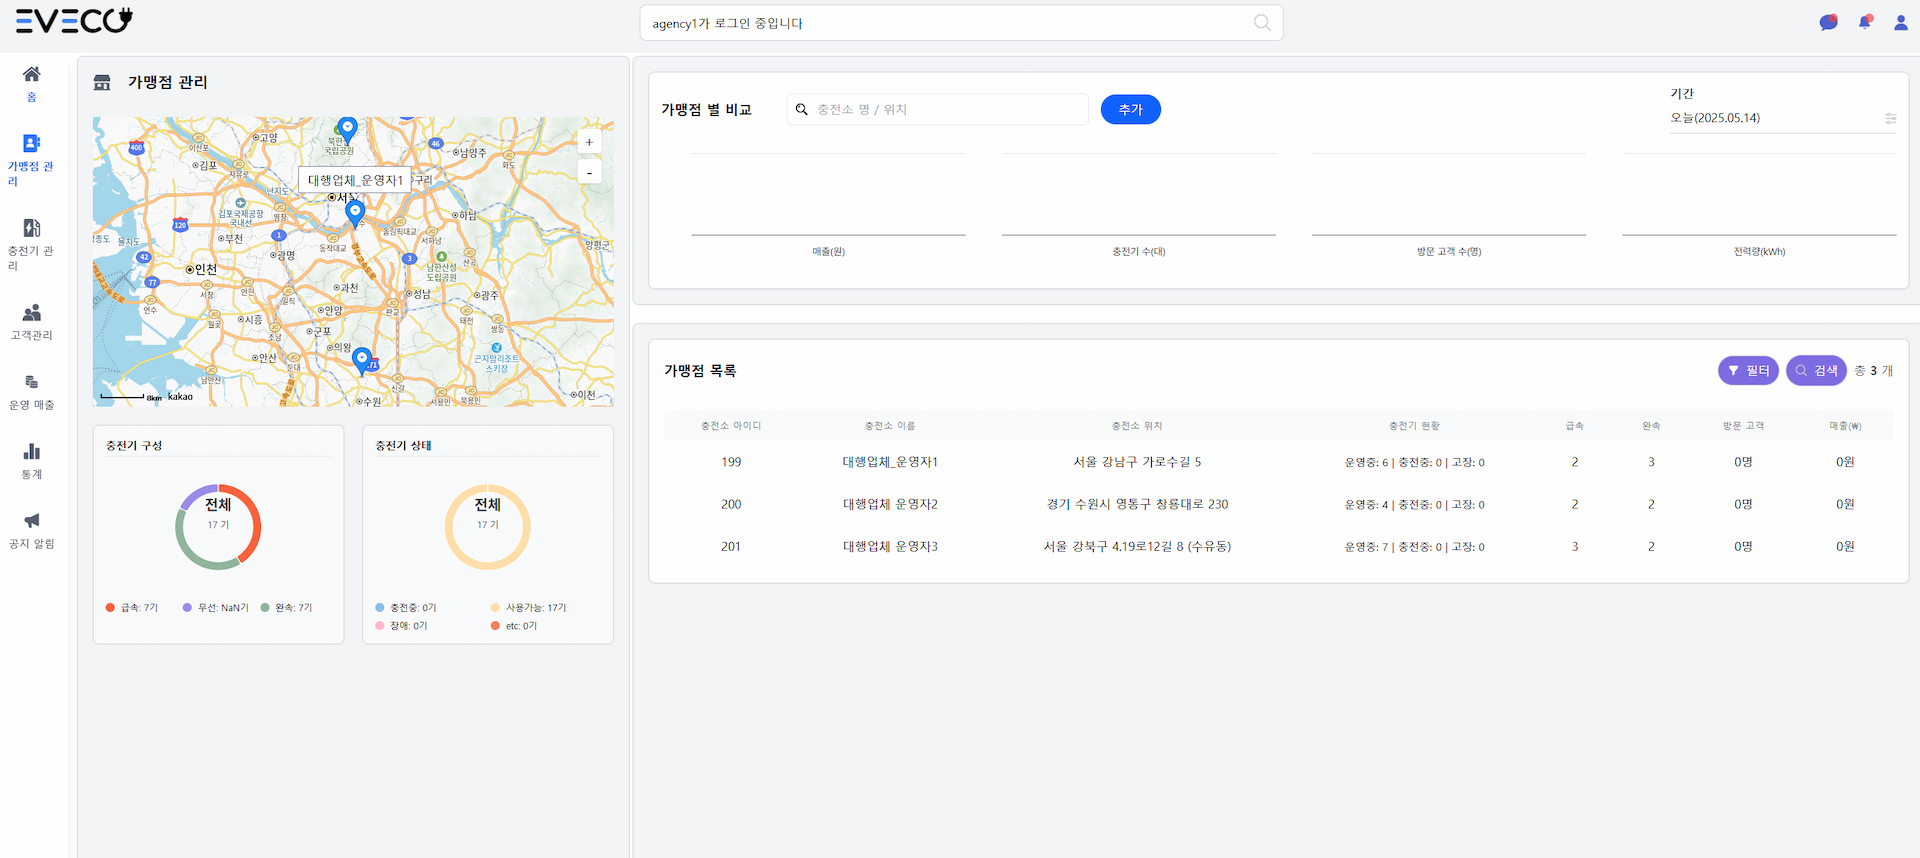Click the 전력량(kWh) chart label
1920x858 pixels.
1759,252
